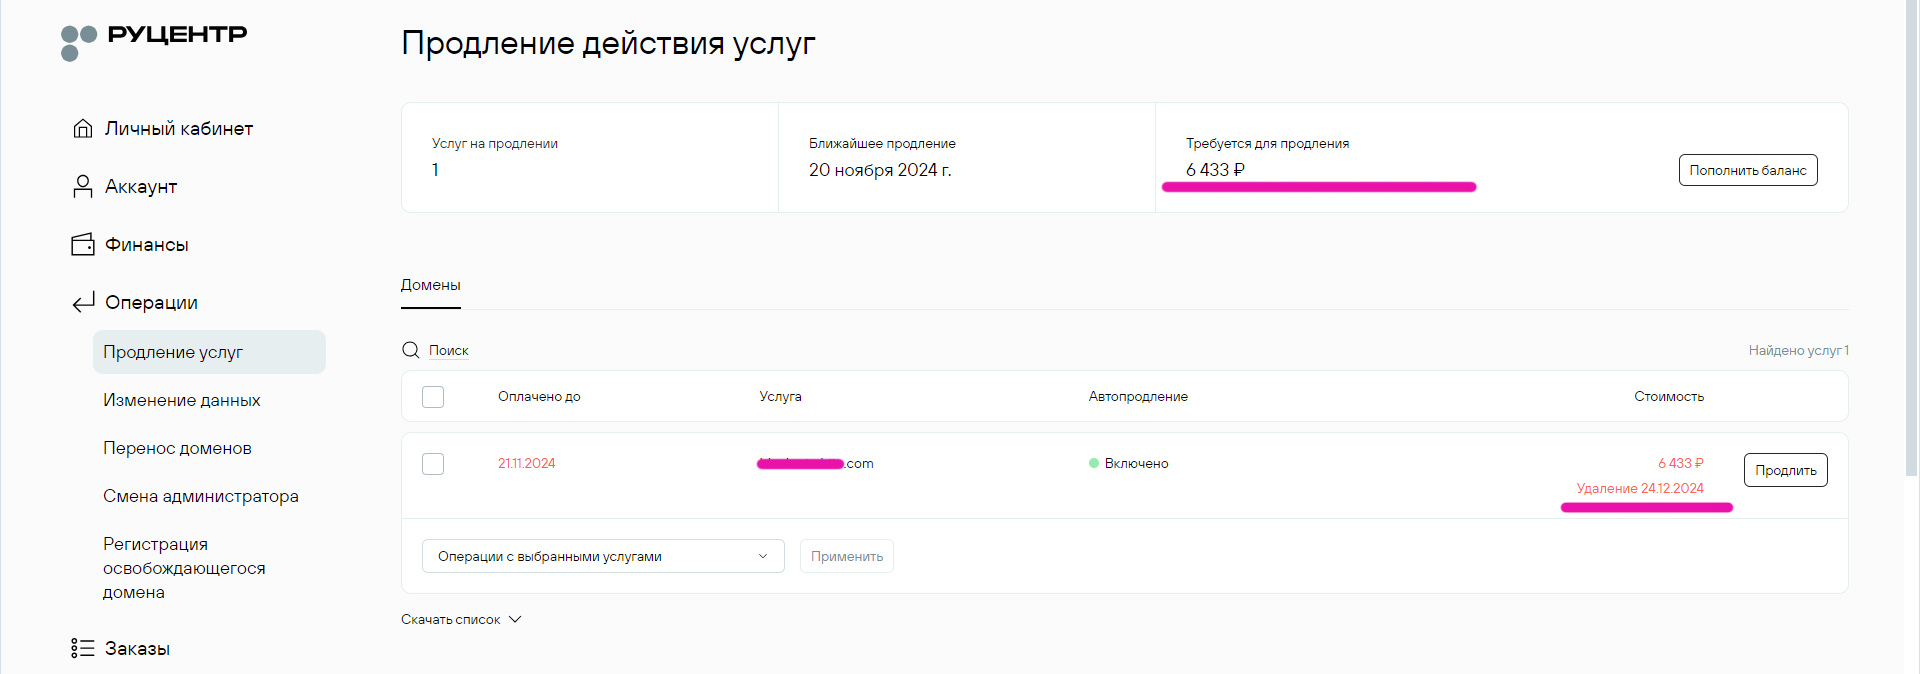Expand the Скачать список chevron
Image resolution: width=1920 pixels, height=674 pixels.
click(515, 620)
